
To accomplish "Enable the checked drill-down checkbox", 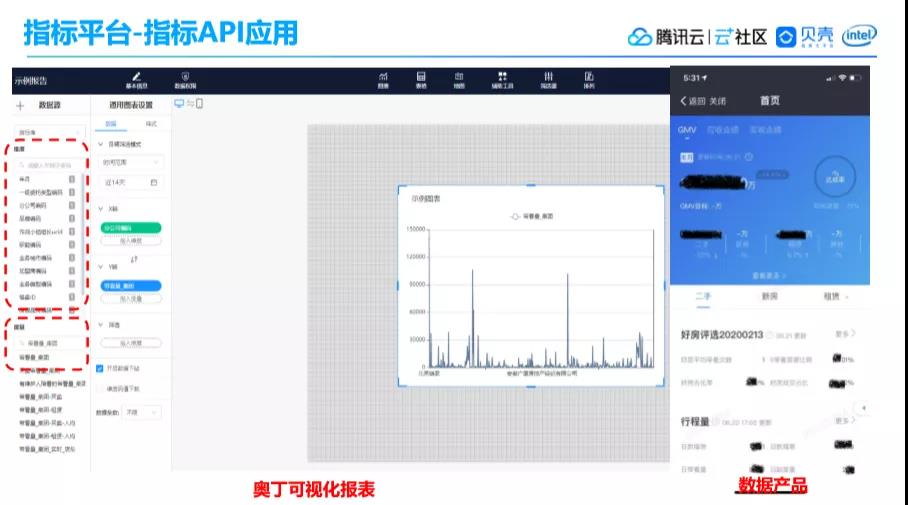I will 100,368.
